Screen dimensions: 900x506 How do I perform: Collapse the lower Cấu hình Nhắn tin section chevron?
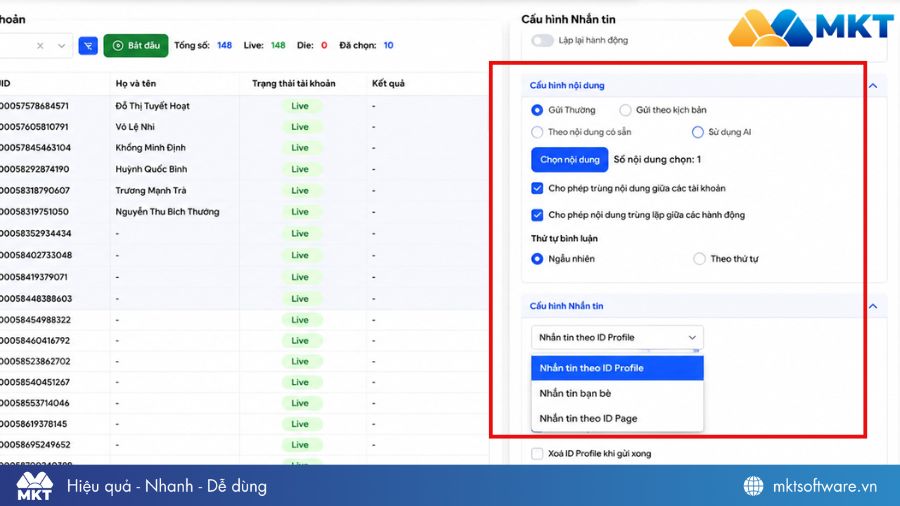(x=873, y=306)
